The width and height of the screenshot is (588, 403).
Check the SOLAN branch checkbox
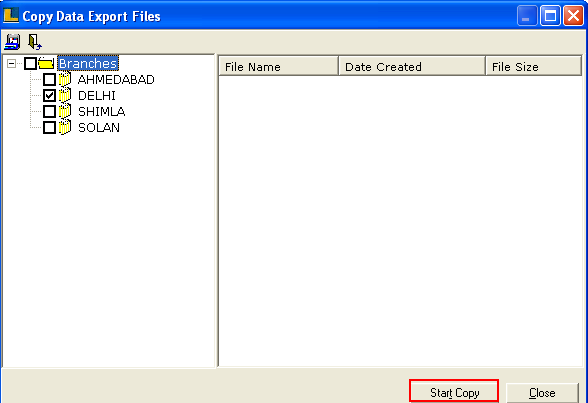point(49,127)
